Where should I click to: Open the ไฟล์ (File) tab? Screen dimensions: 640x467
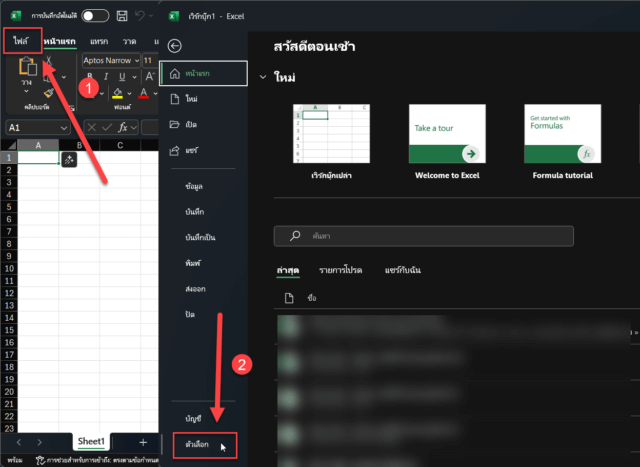(21, 41)
